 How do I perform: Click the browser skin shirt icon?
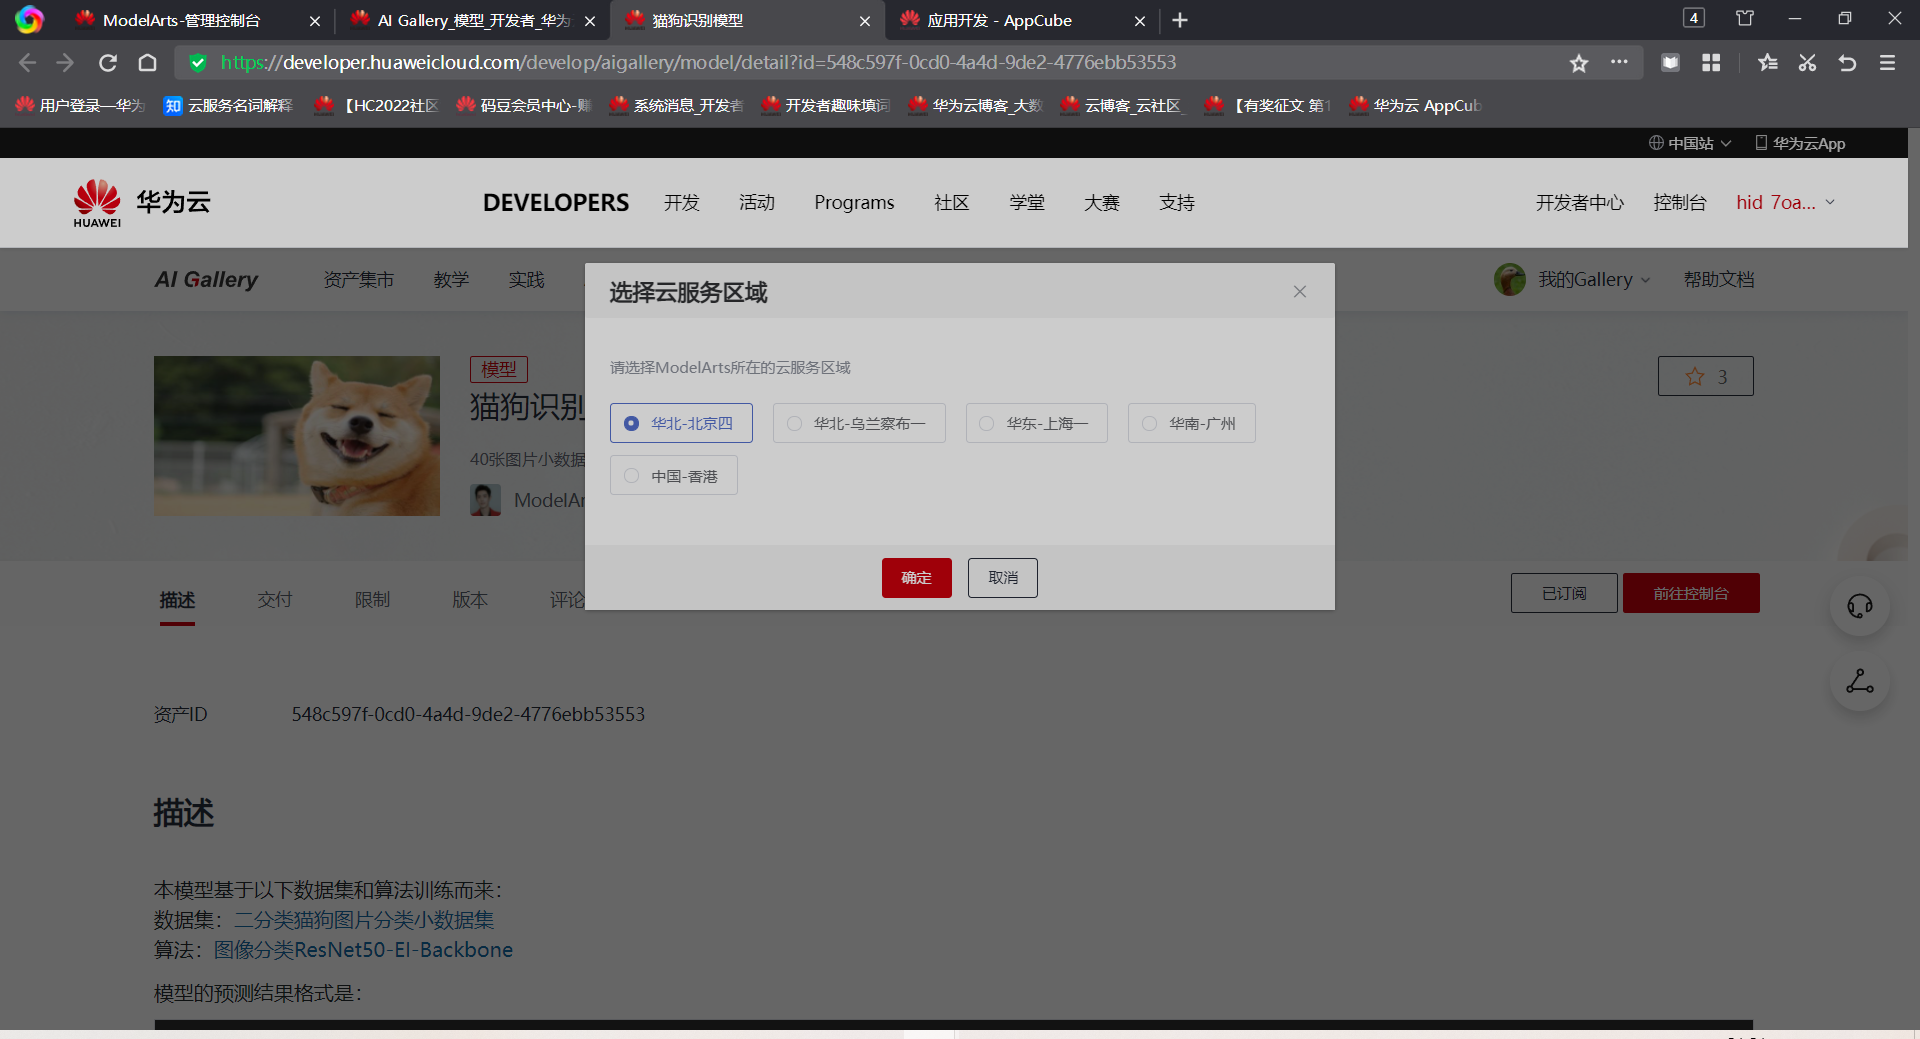[x=1745, y=18]
